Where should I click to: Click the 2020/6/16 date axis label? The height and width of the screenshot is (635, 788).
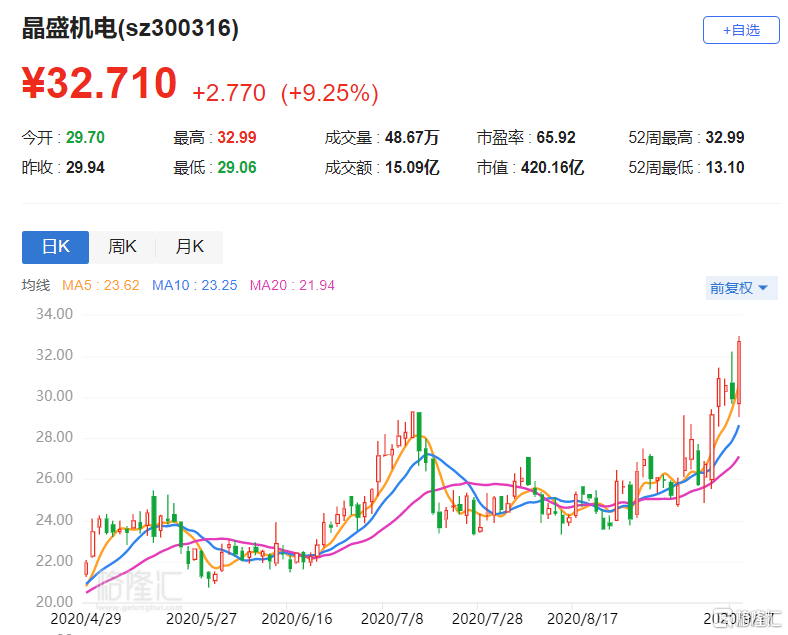[x=297, y=619]
